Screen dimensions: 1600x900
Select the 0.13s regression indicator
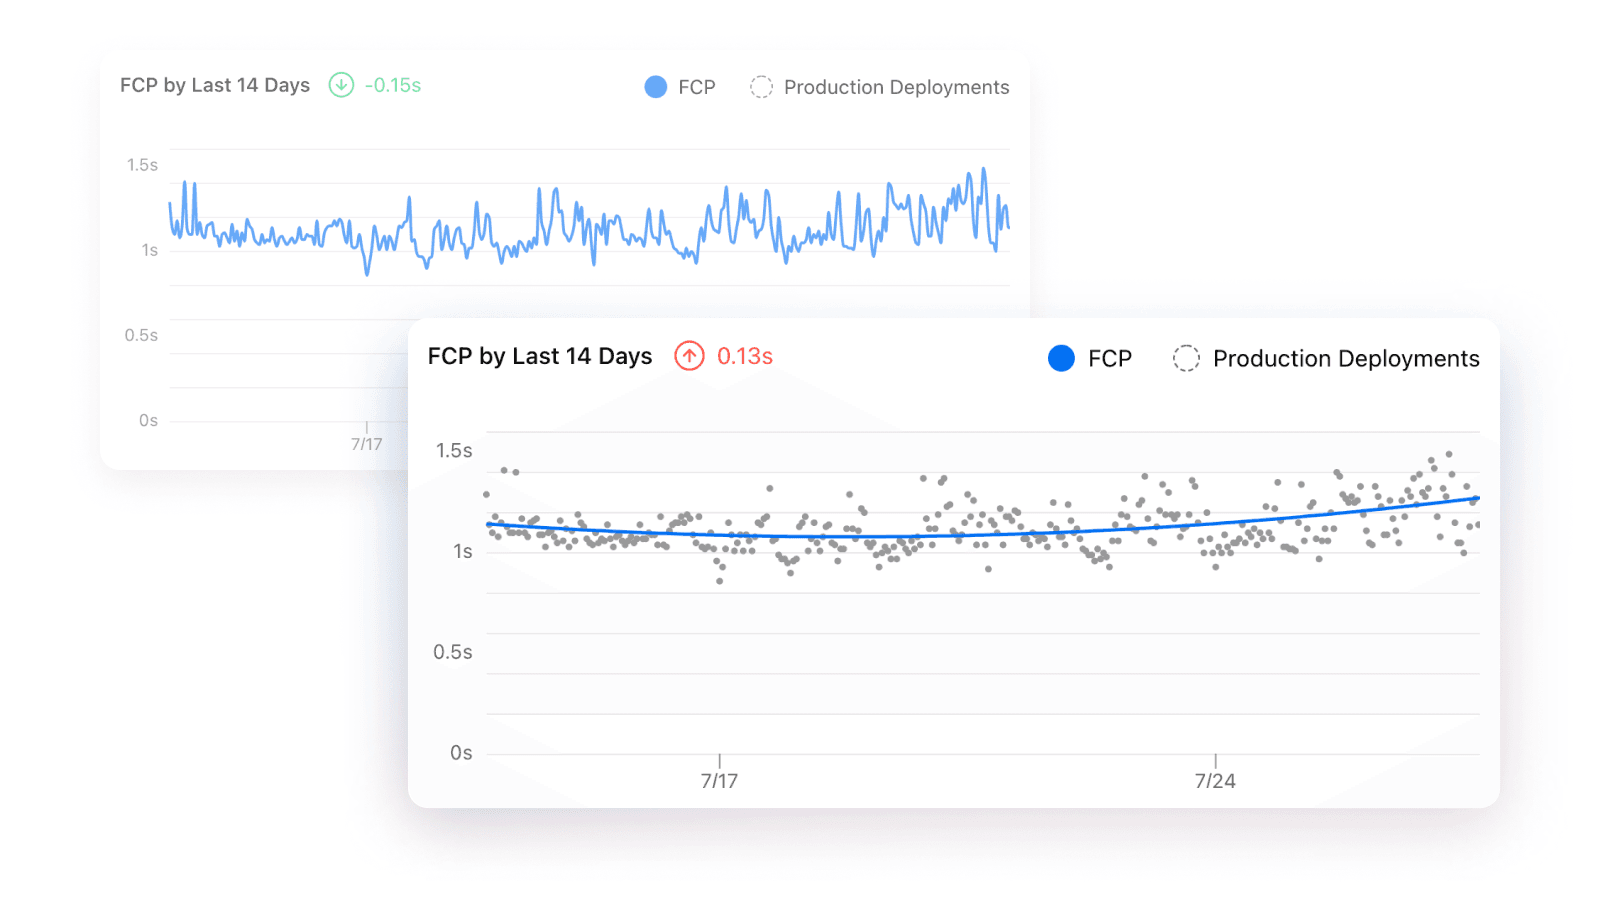coord(744,356)
